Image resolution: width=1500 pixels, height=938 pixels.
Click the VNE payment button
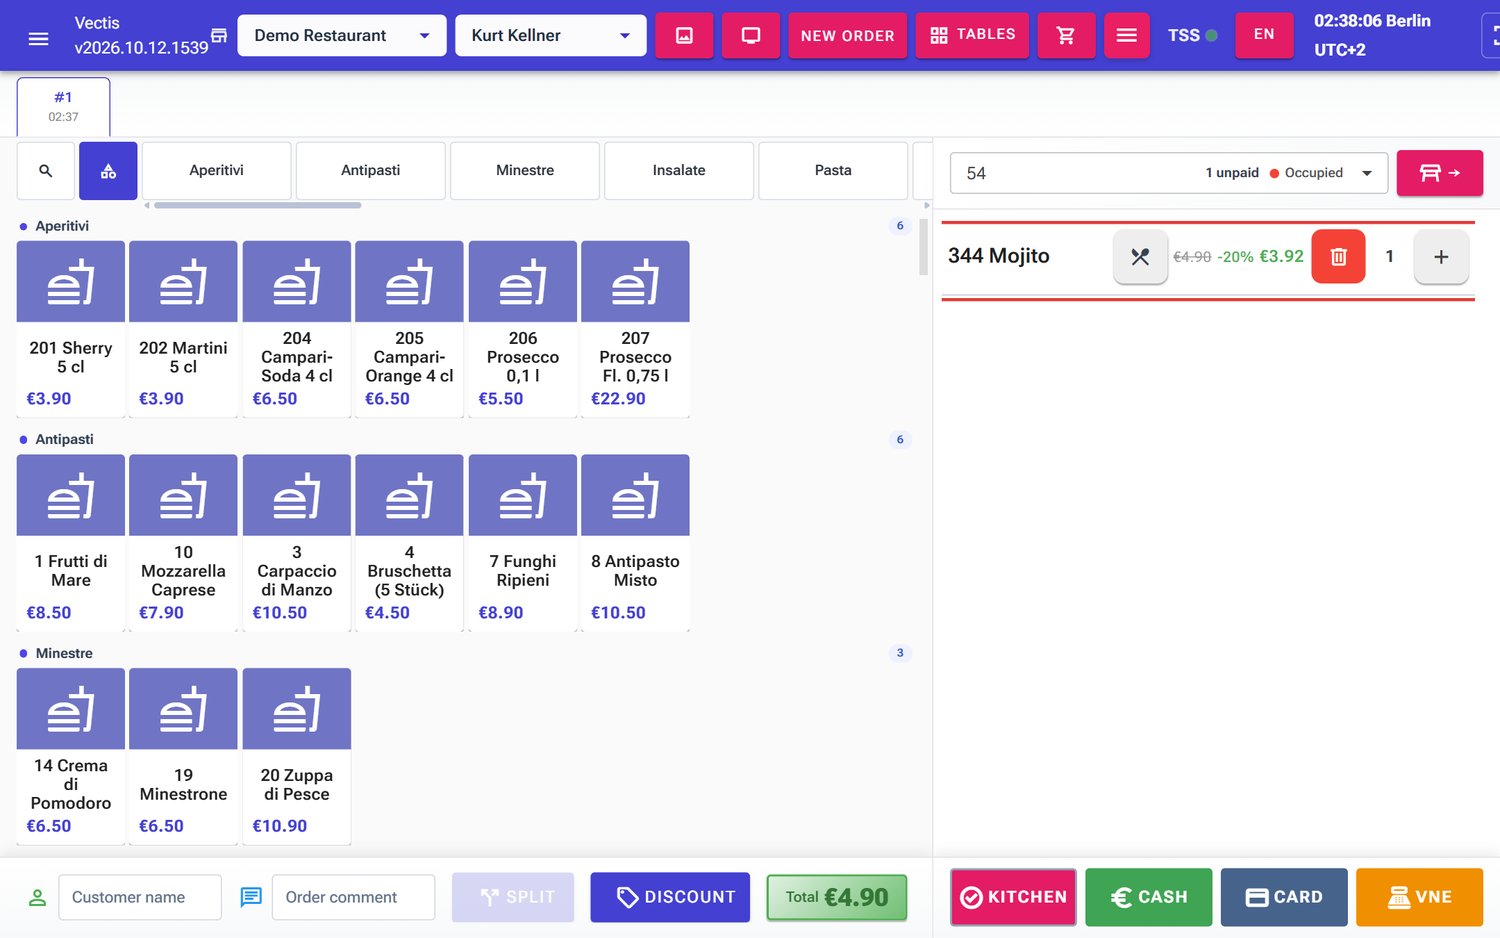(1419, 897)
